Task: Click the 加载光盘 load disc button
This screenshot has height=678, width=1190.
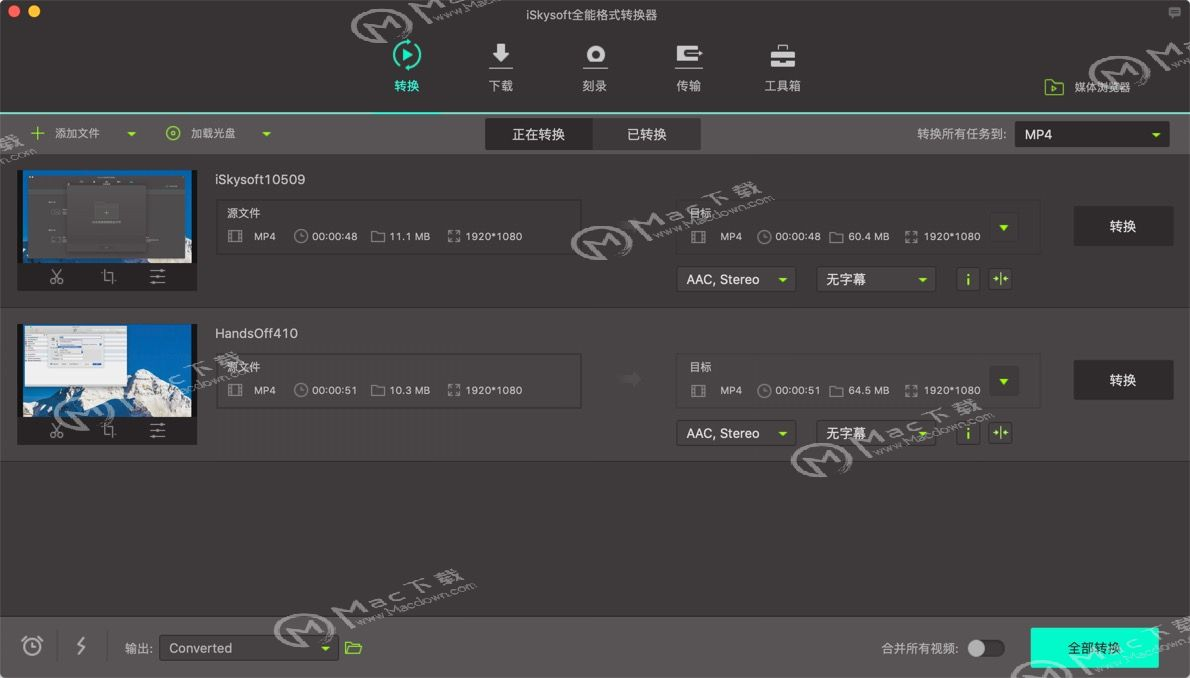Action: click(201, 134)
